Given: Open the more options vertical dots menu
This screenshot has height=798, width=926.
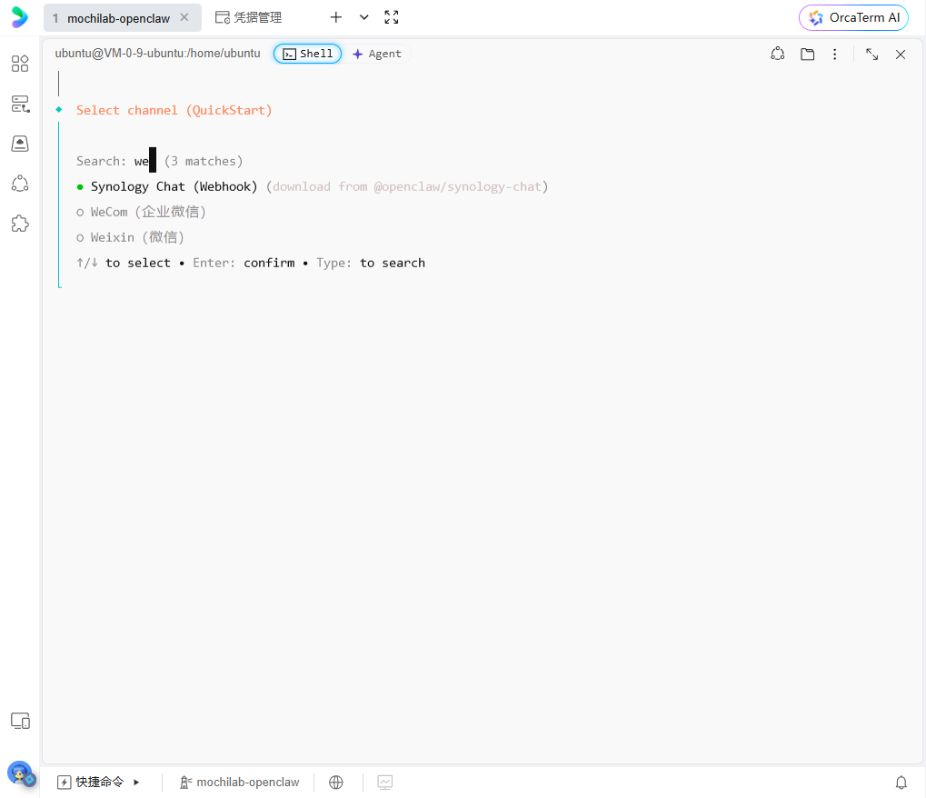Looking at the screenshot, I should (x=834, y=54).
